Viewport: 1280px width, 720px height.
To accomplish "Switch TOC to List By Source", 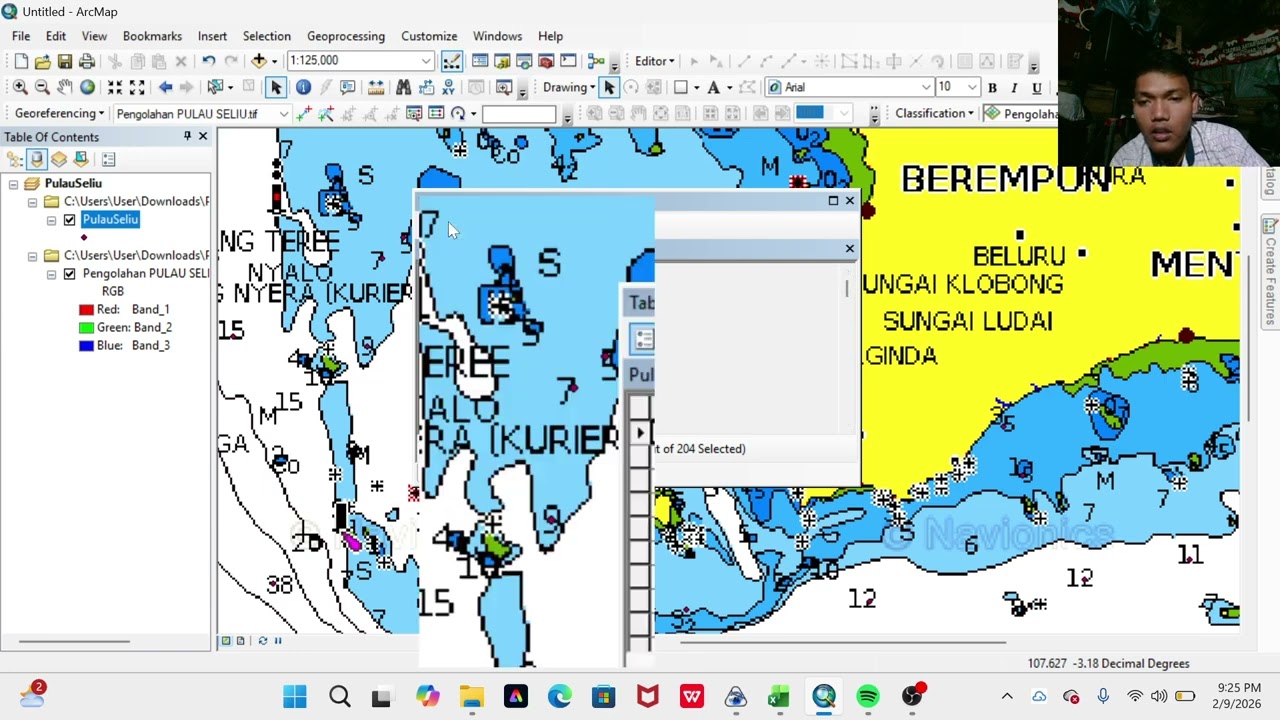I will (x=37, y=159).
